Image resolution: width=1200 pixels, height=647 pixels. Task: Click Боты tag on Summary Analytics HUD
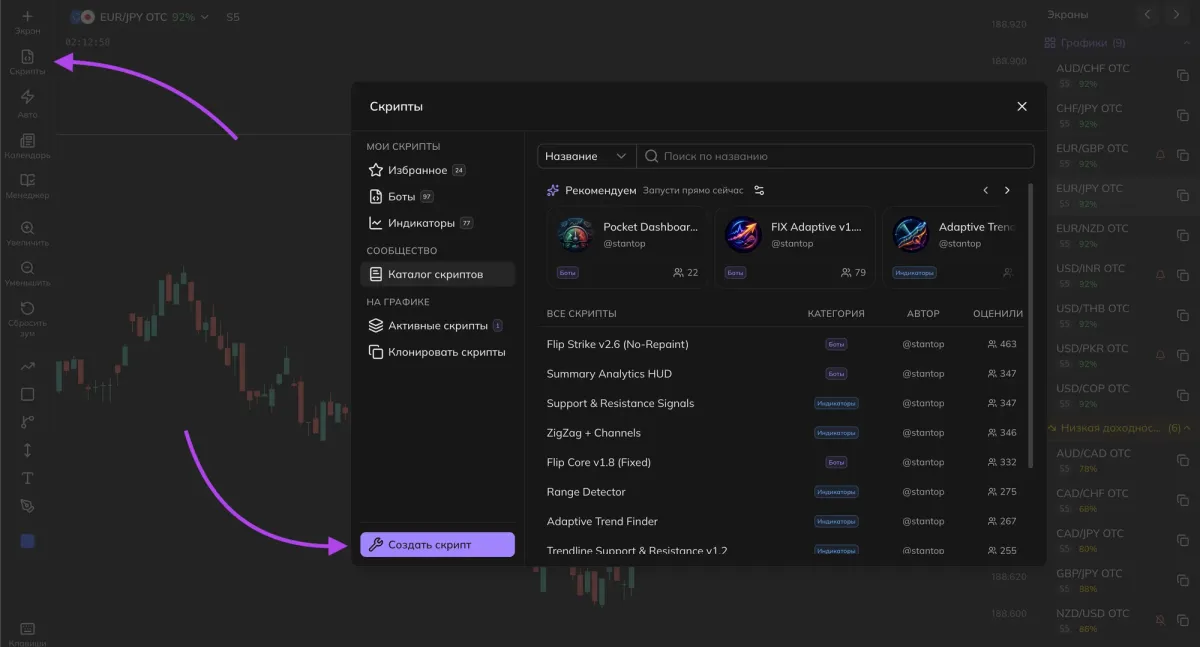point(836,374)
